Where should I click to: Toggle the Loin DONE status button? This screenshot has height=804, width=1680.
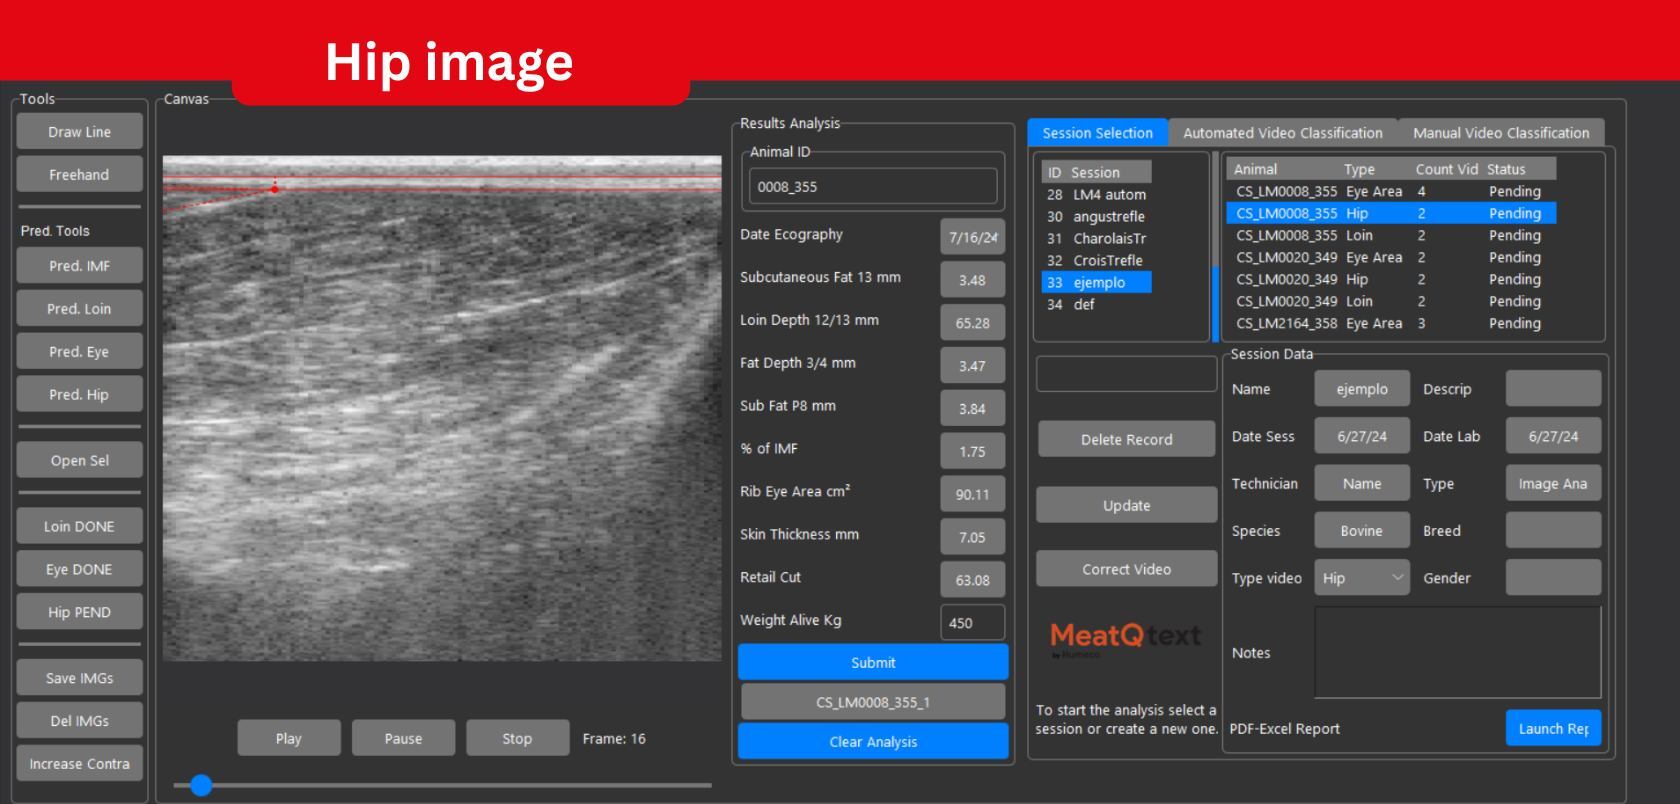tap(79, 527)
